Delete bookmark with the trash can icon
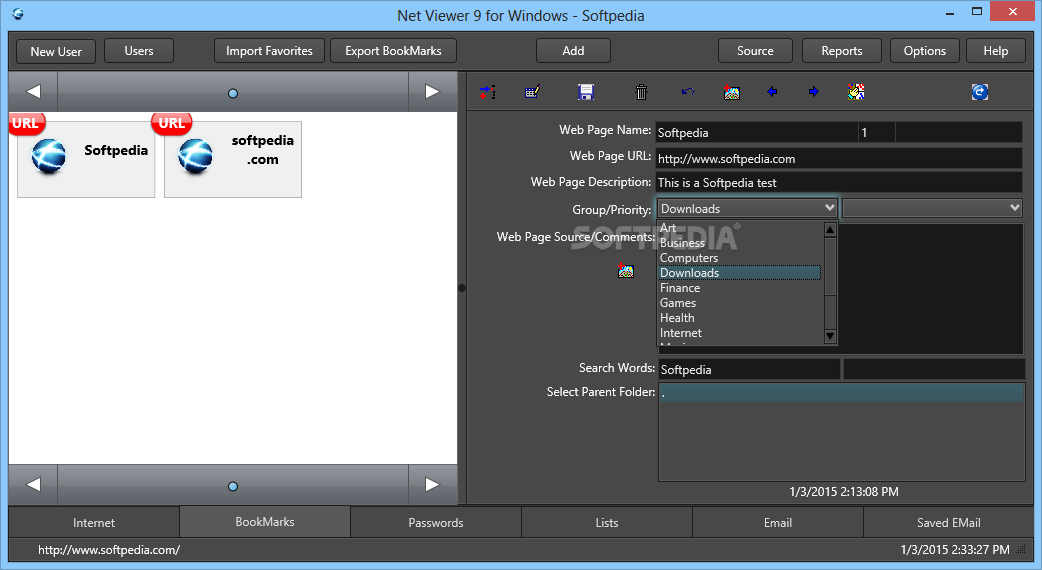 pyautogui.click(x=641, y=92)
